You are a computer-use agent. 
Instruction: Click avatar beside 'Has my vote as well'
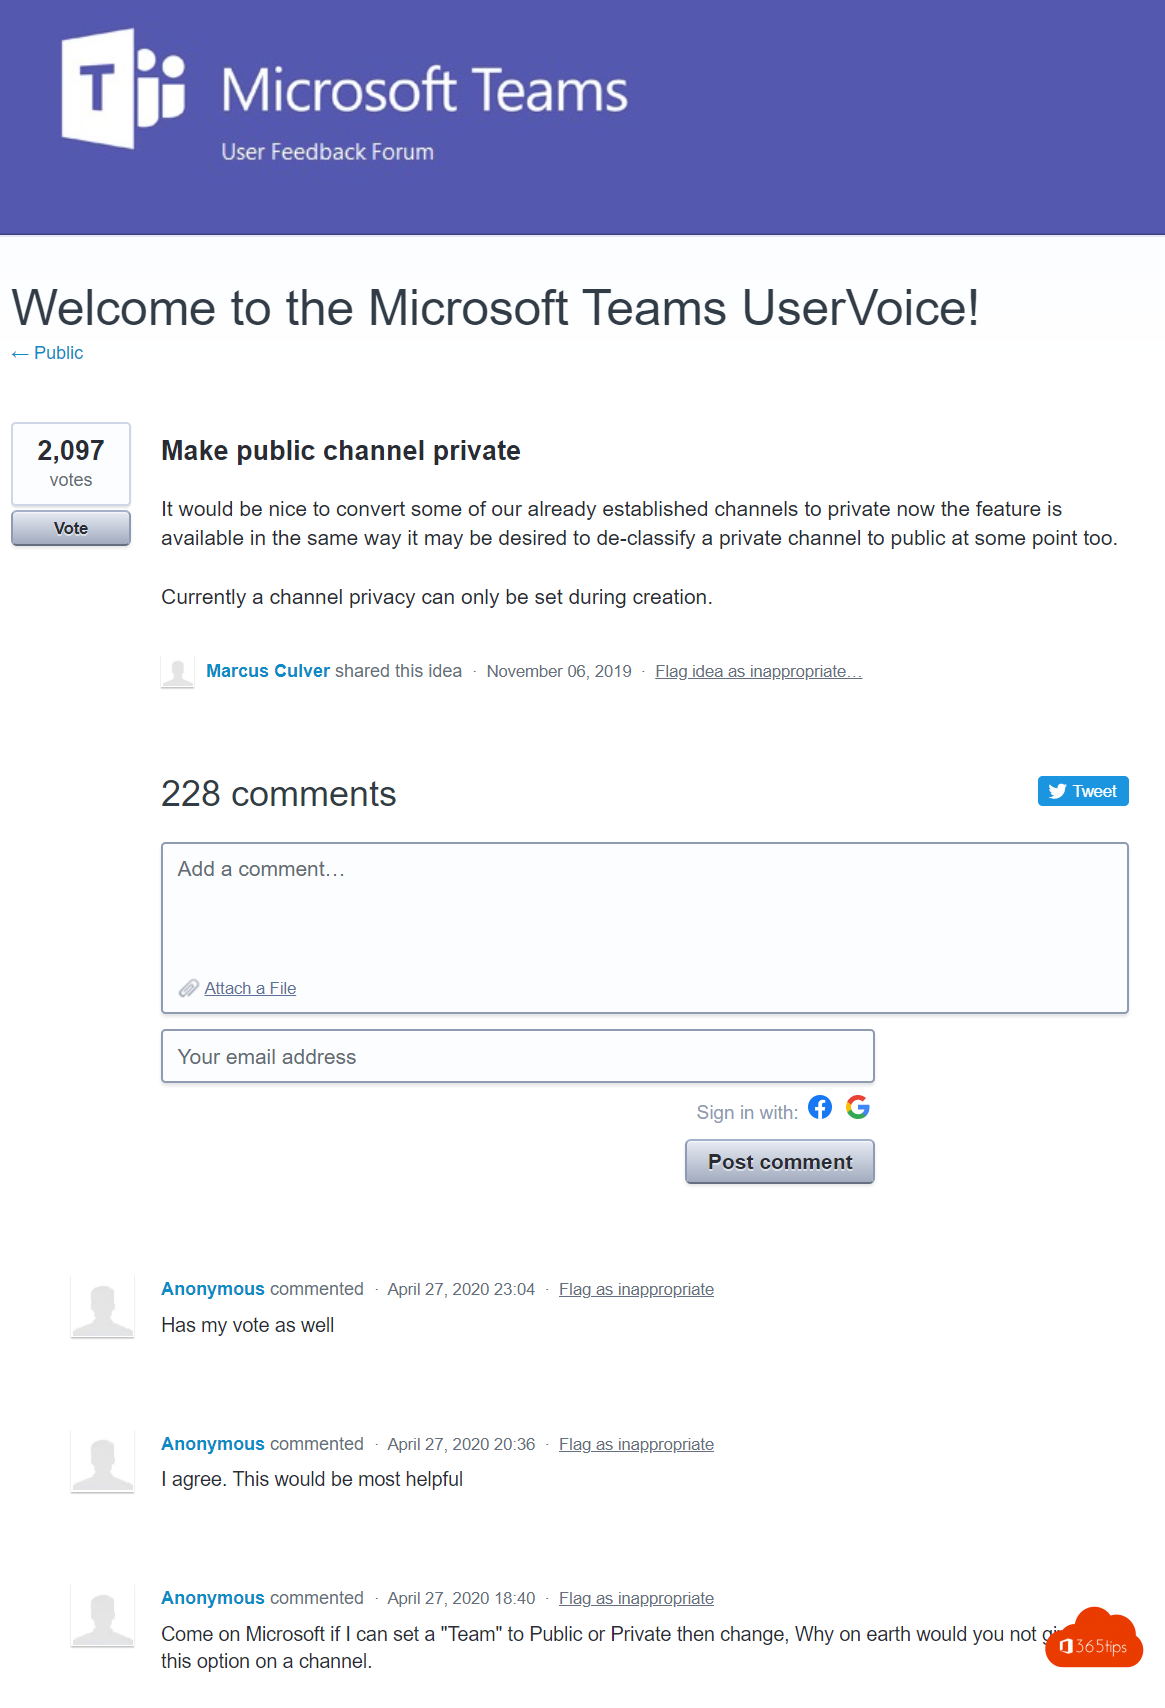point(102,1306)
